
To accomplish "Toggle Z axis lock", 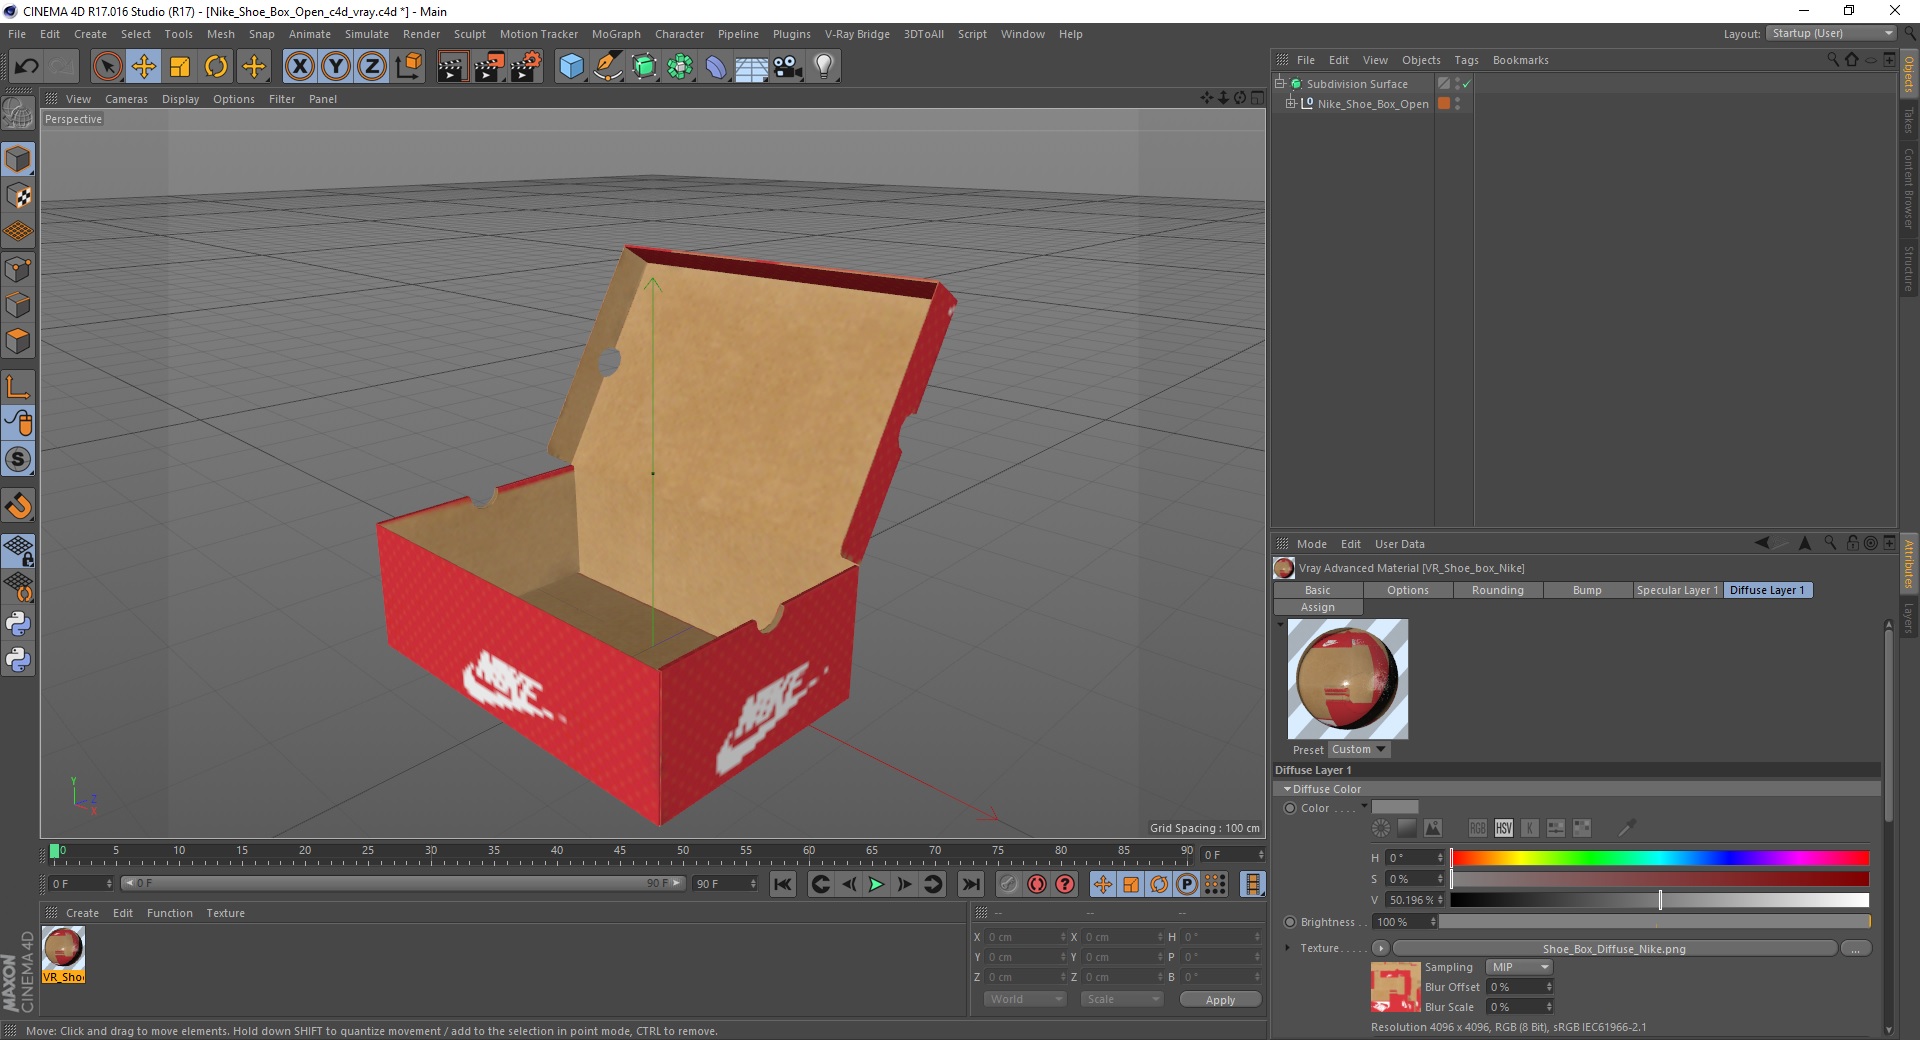I will pyautogui.click(x=372, y=67).
